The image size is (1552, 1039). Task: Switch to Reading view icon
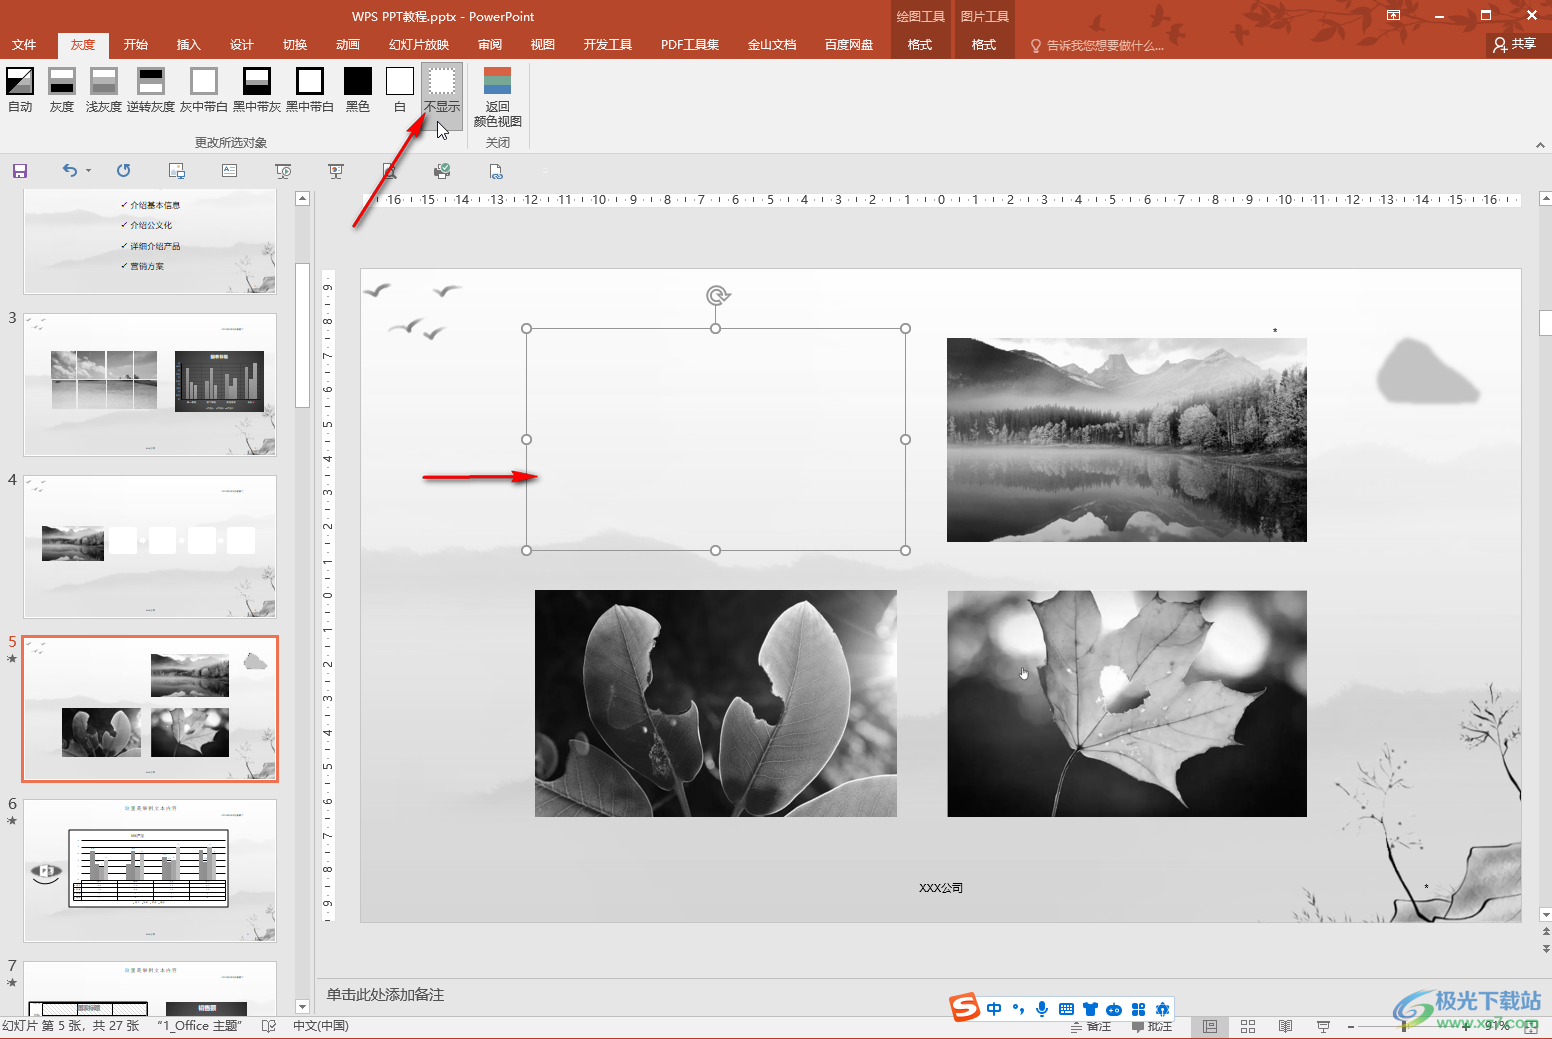point(1286,1027)
